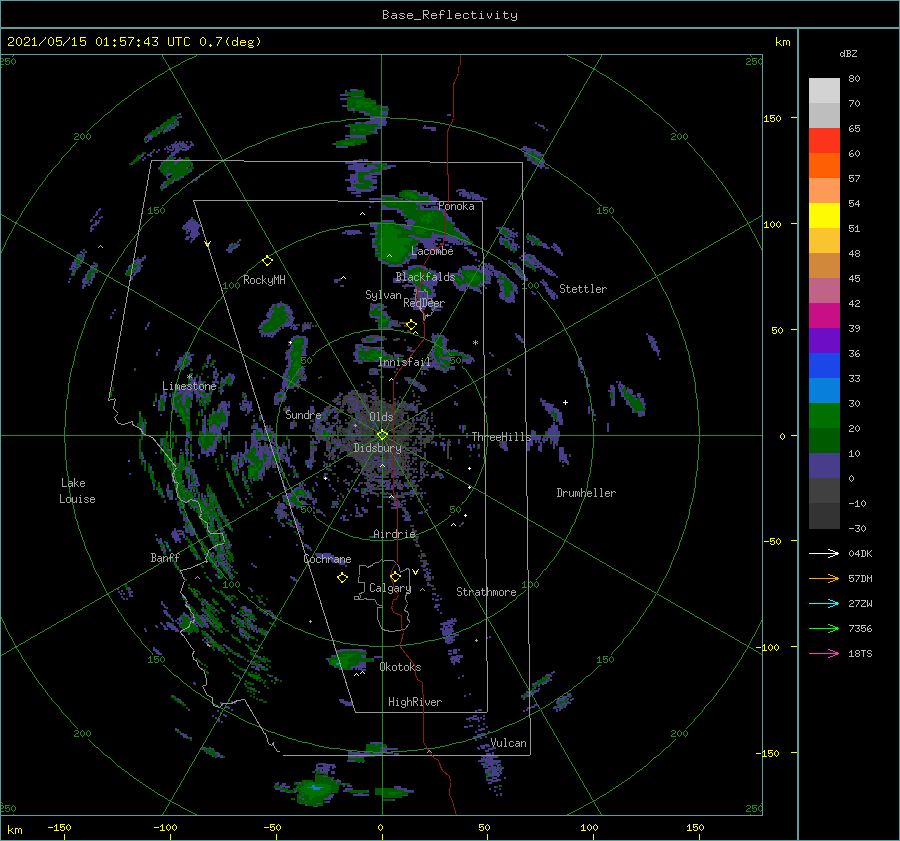Click the Vulcan label

(x=509, y=743)
